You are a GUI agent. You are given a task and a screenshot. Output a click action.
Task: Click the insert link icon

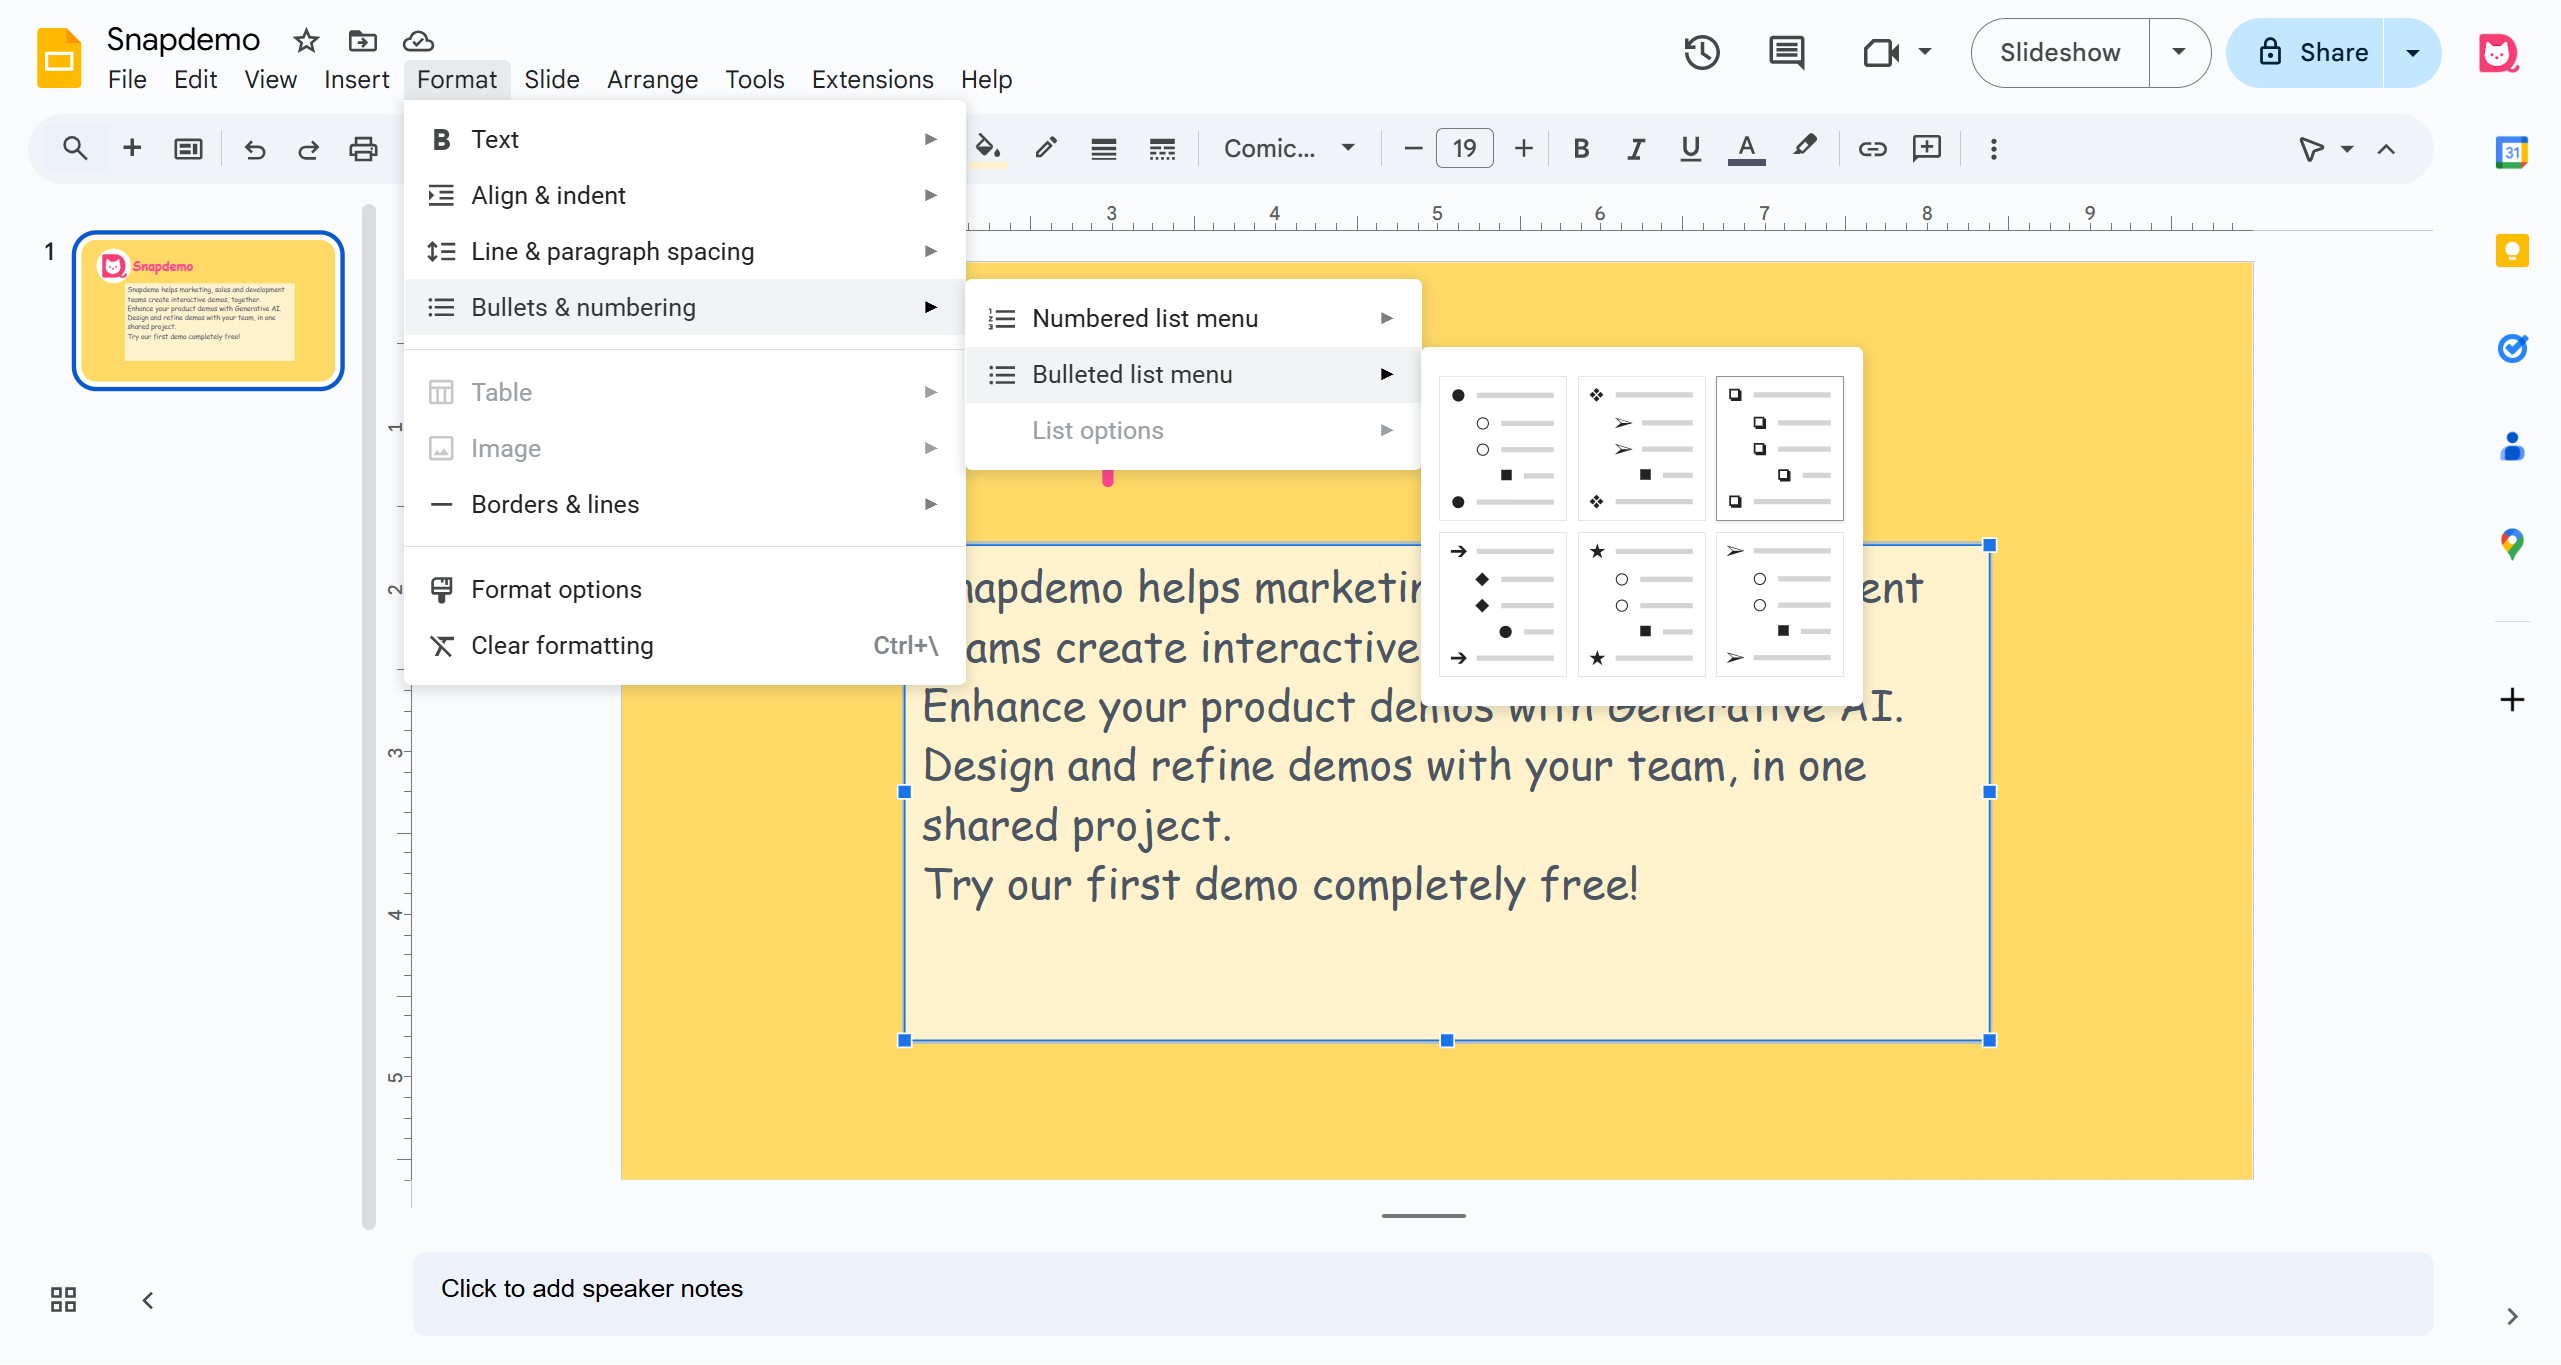tap(1872, 149)
